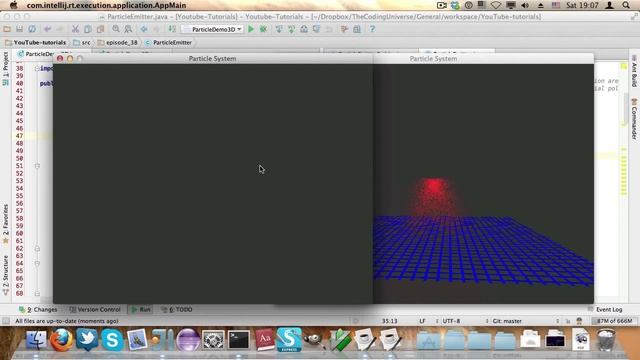Screen dimensions: 640x360
Task: Open the Event Log
Action: pyautogui.click(x=606, y=309)
